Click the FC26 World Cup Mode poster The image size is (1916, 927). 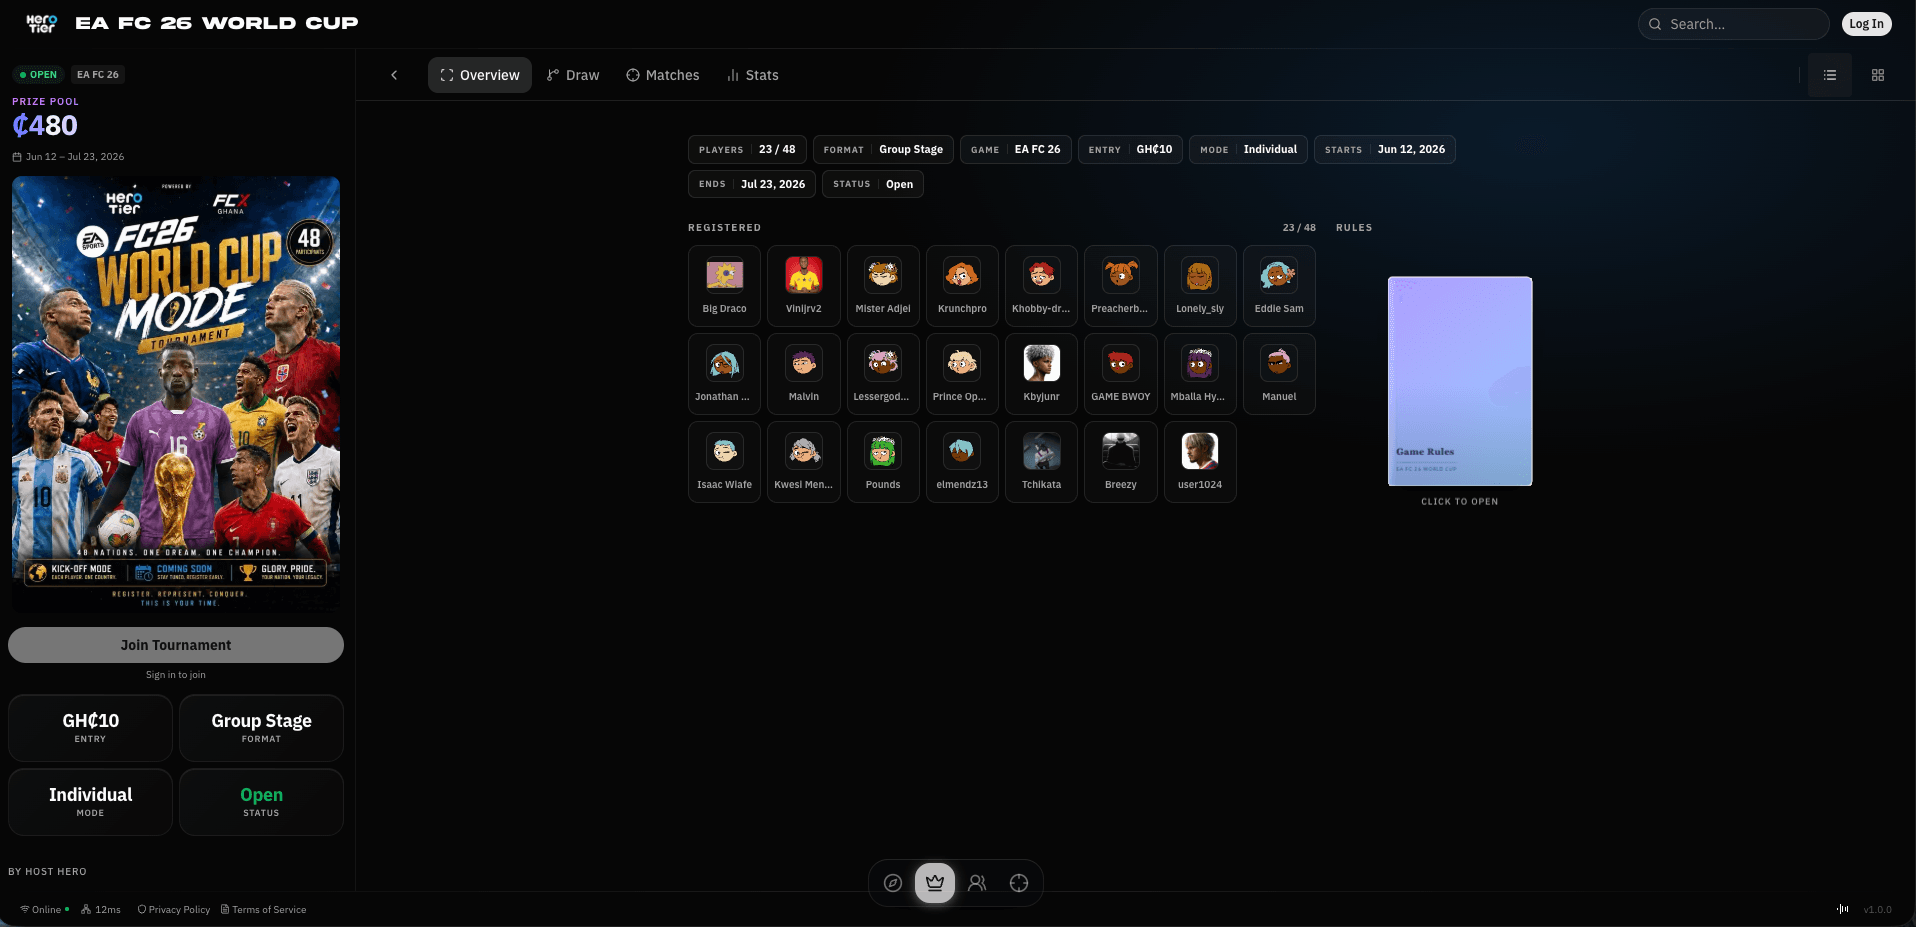tap(176, 394)
